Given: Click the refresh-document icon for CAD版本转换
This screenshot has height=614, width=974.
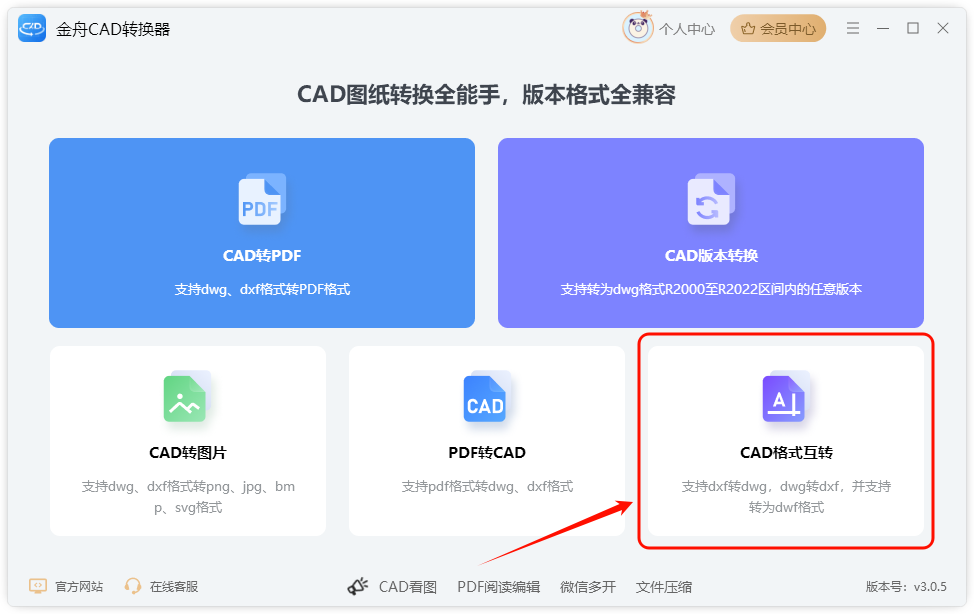Looking at the screenshot, I should tap(711, 199).
